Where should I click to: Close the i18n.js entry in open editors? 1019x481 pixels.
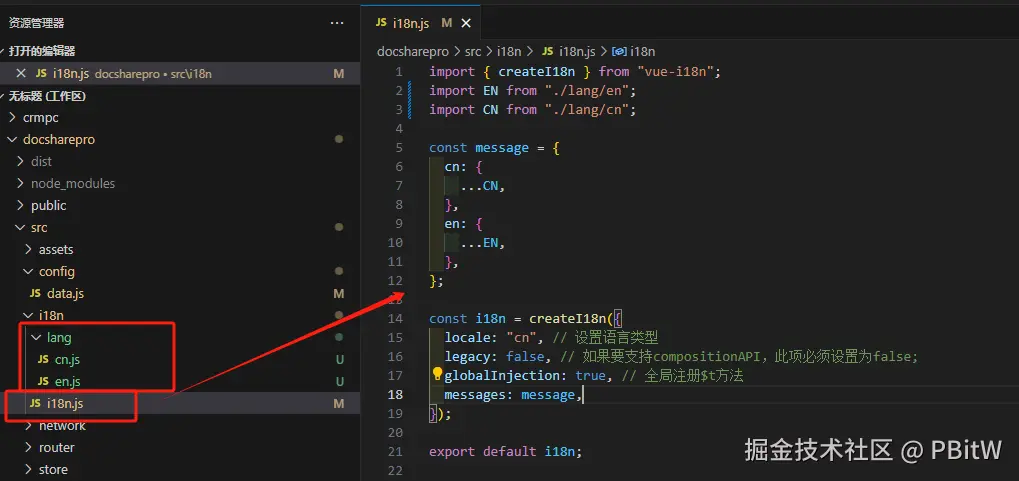(21, 73)
